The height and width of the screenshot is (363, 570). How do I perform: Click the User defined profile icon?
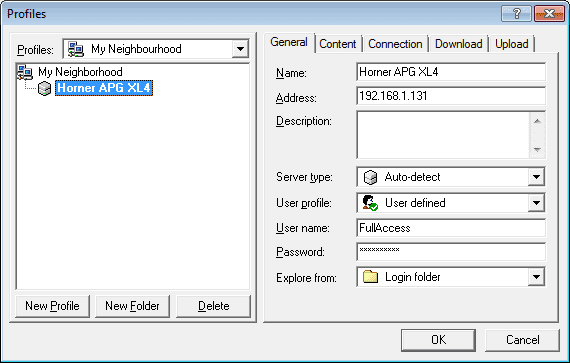click(x=370, y=203)
